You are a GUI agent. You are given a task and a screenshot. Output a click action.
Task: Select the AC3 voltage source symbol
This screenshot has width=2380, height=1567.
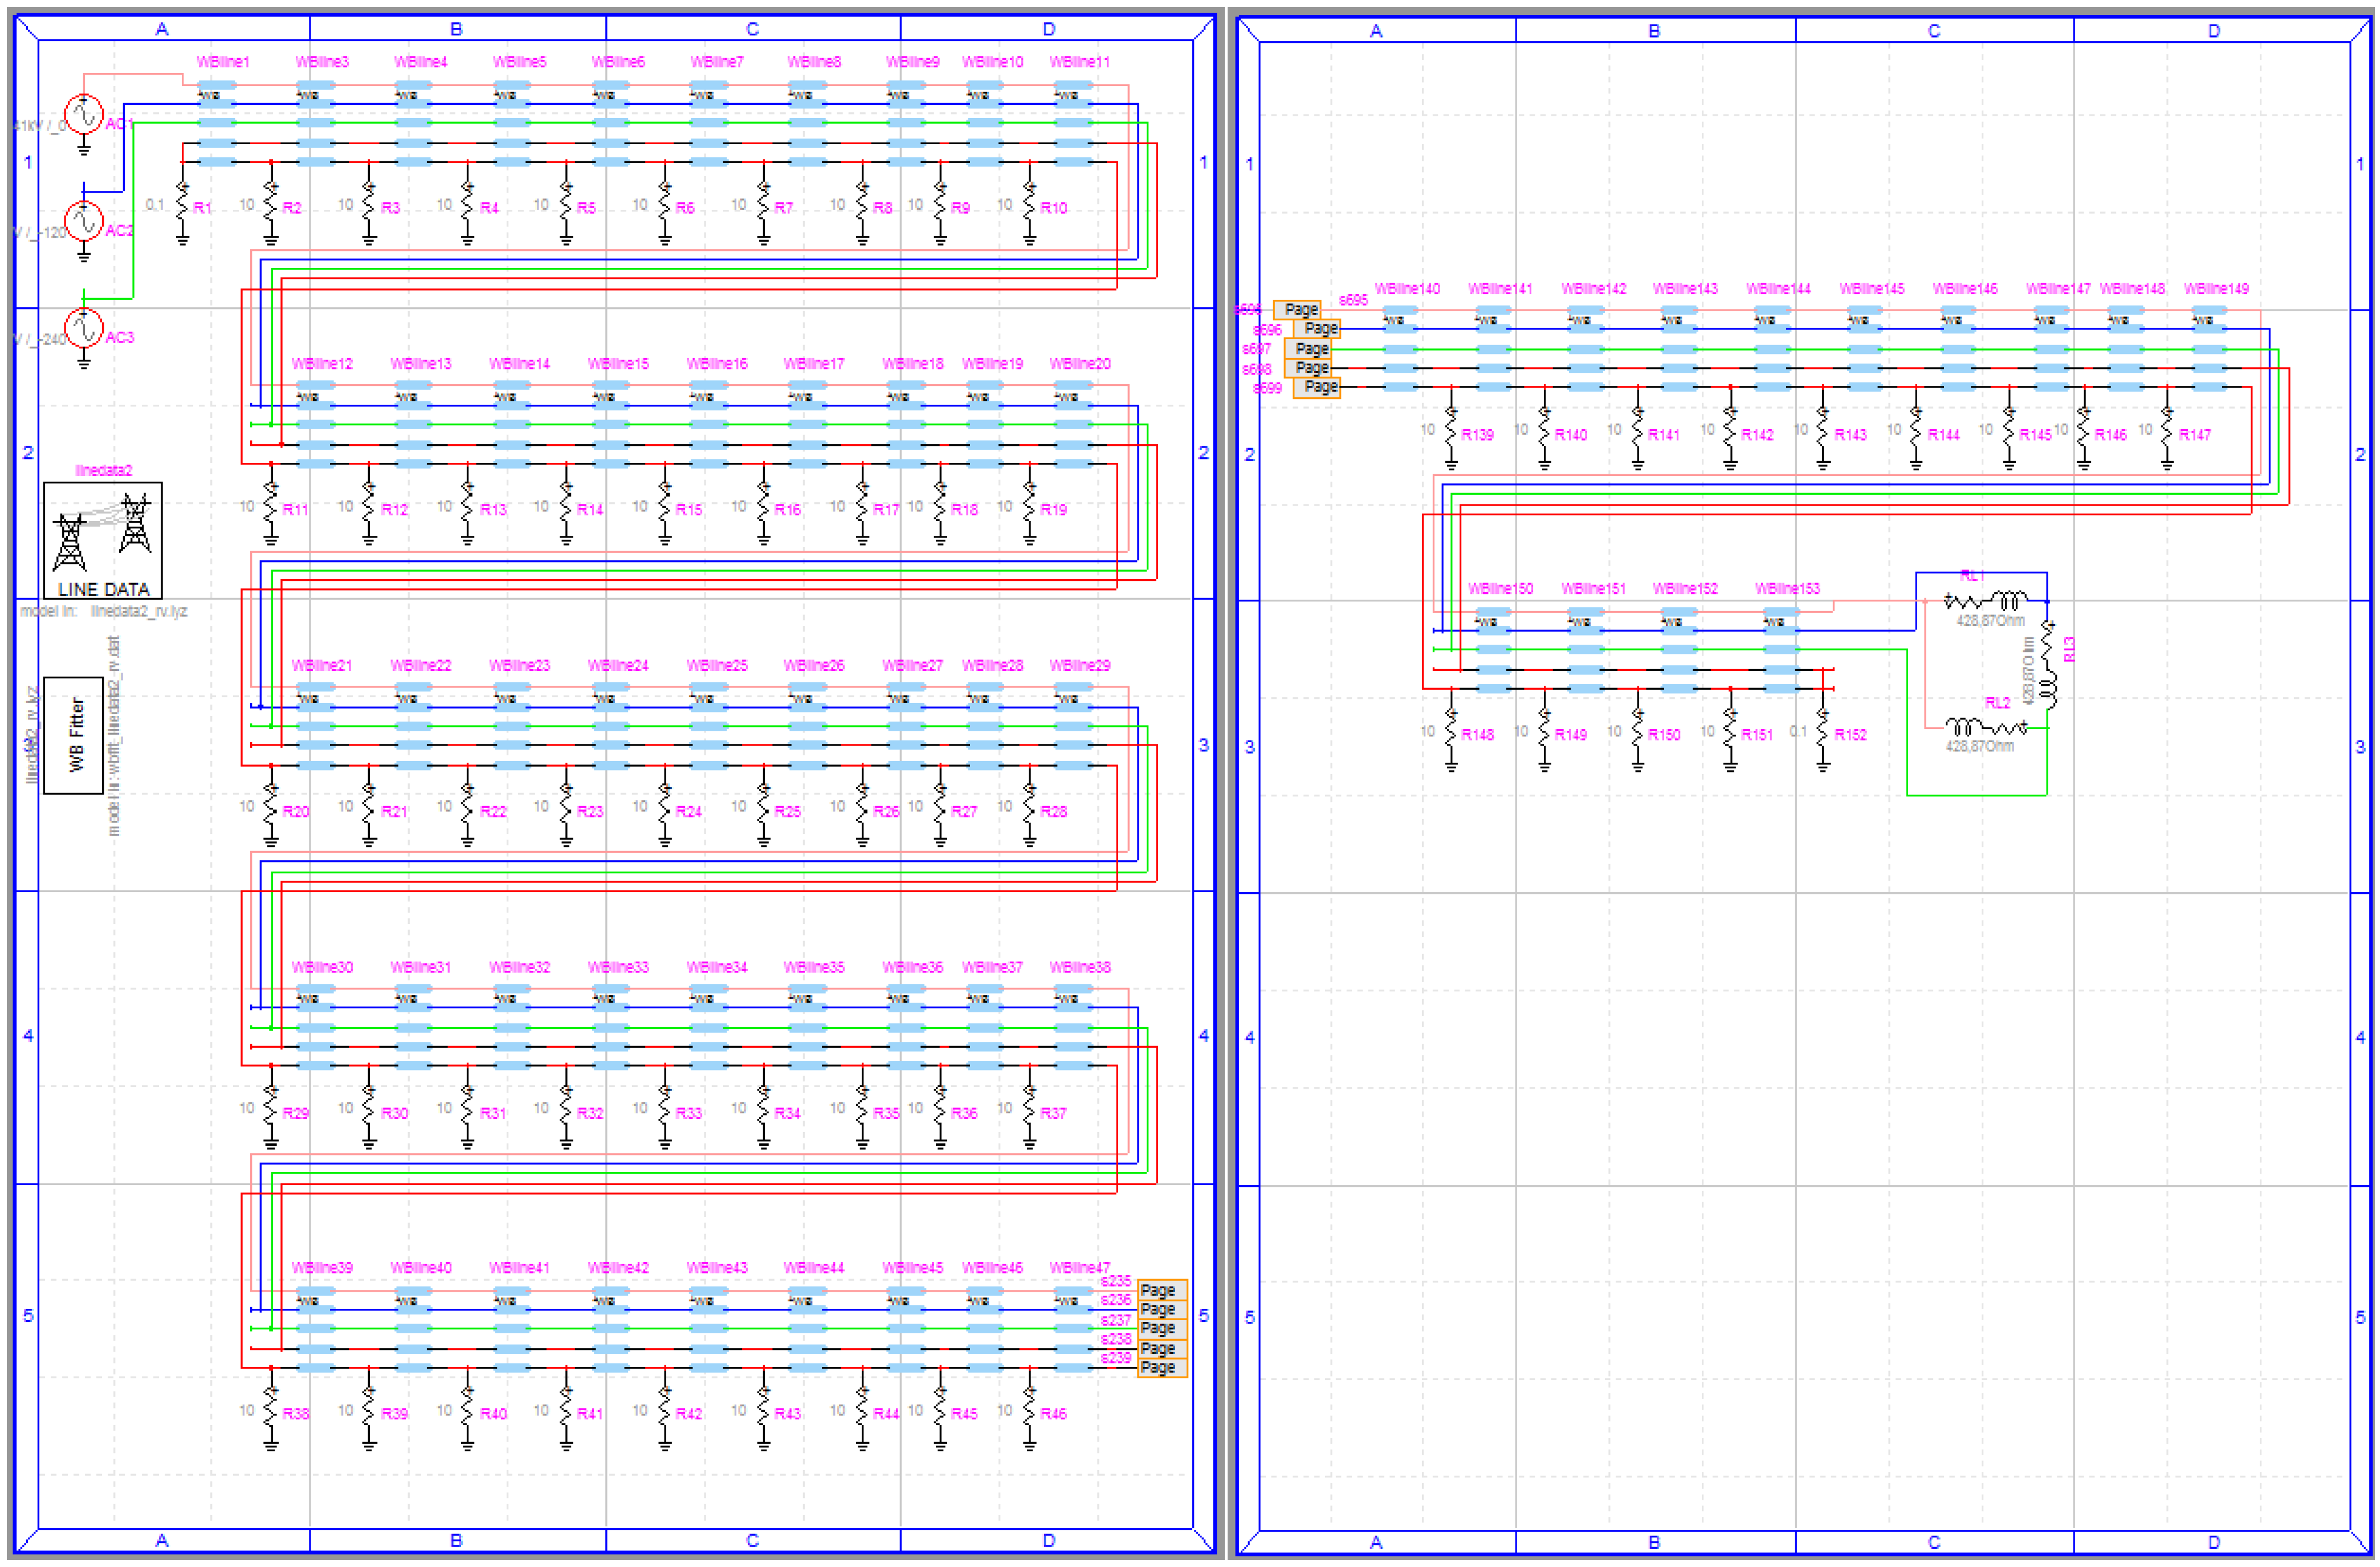pyautogui.click(x=83, y=327)
